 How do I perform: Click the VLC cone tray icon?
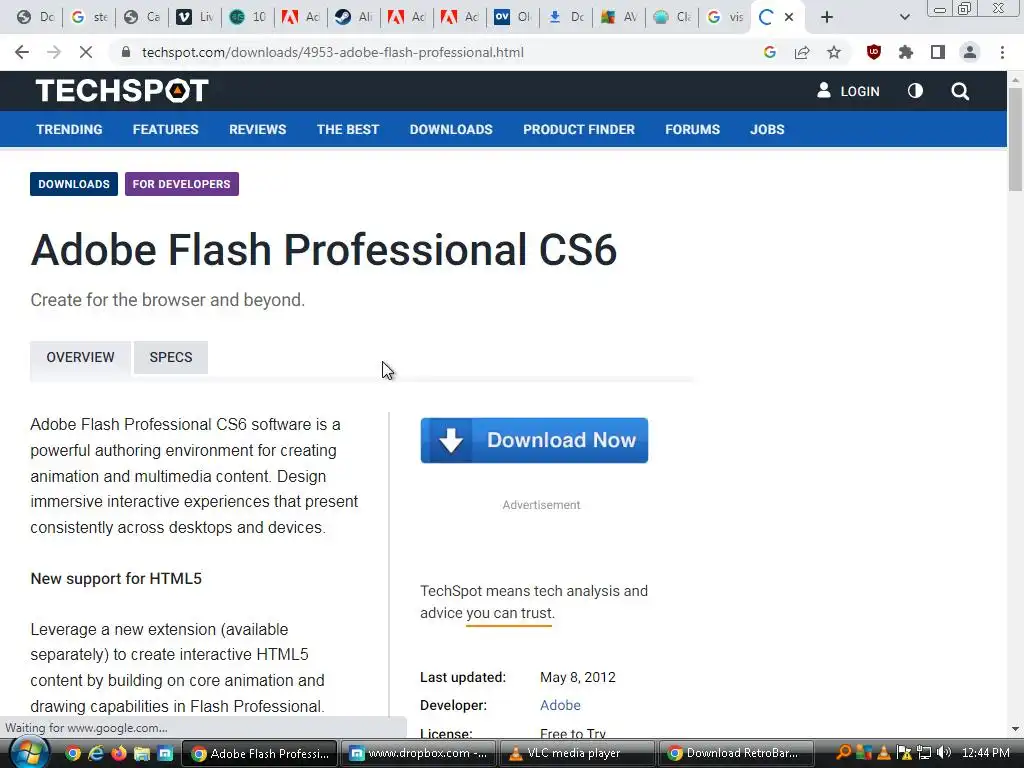(884, 753)
